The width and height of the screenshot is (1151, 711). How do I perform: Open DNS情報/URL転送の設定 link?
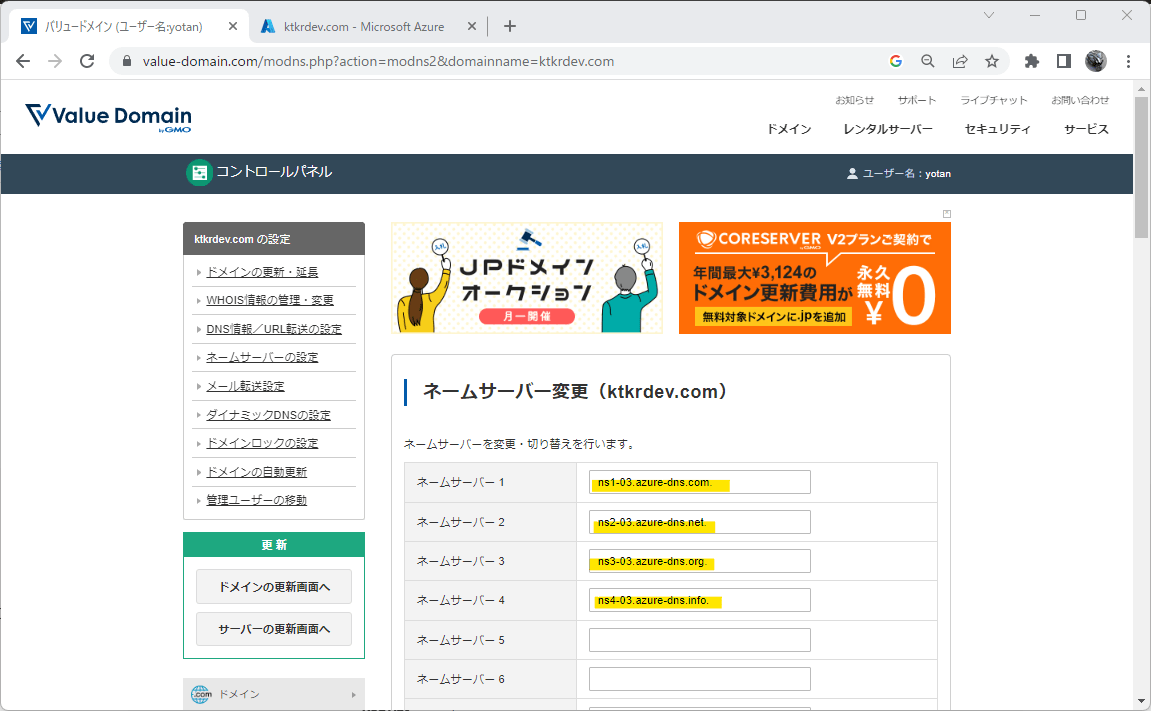pyautogui.click(x=274, y=329)
